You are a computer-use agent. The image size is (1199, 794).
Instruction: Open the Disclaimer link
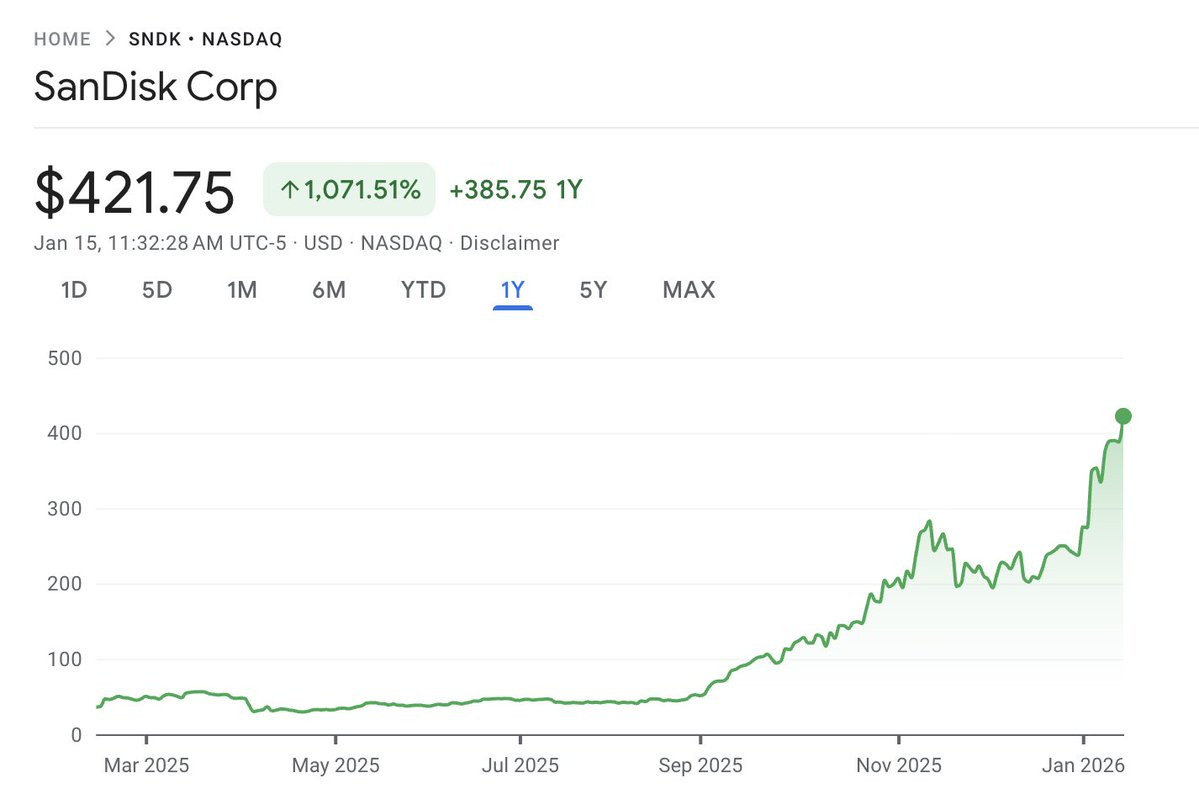coord(509,243)
